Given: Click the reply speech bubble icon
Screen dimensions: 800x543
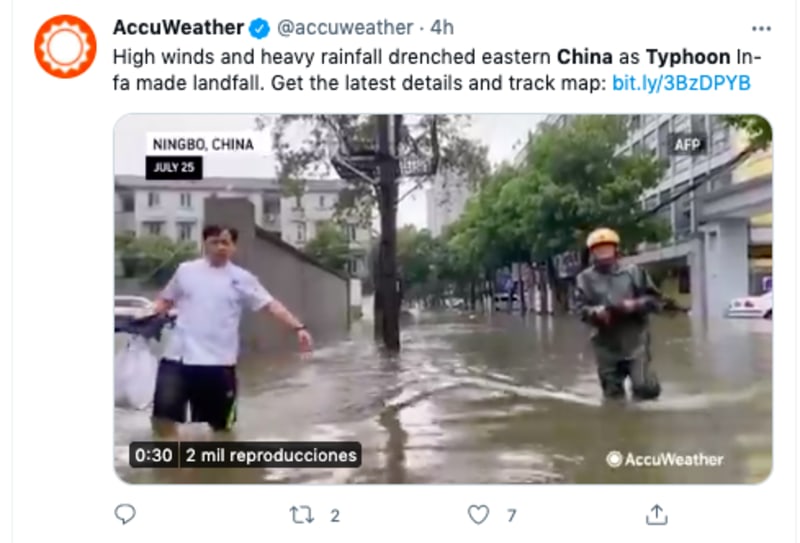Looking at the screenshot, I should pyautogui.click(x=125, y=514).
